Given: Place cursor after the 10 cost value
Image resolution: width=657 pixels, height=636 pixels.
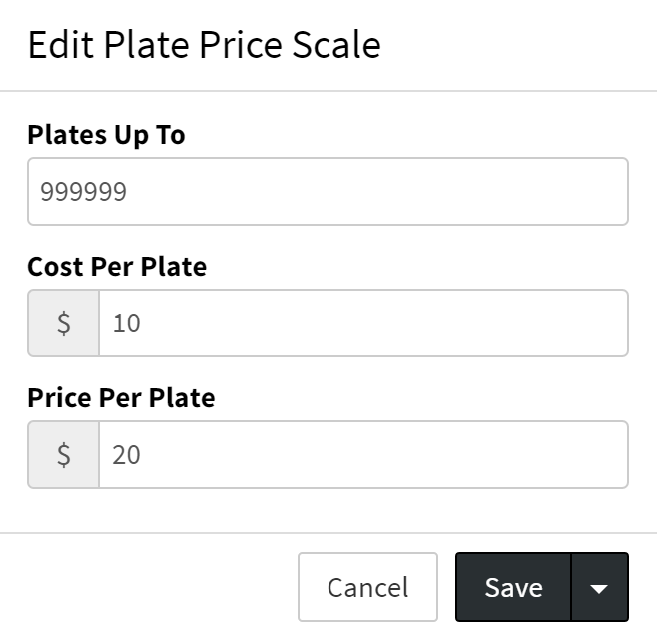Looking at the screenshot, I should pyautogui.click(x=144, y=323).
